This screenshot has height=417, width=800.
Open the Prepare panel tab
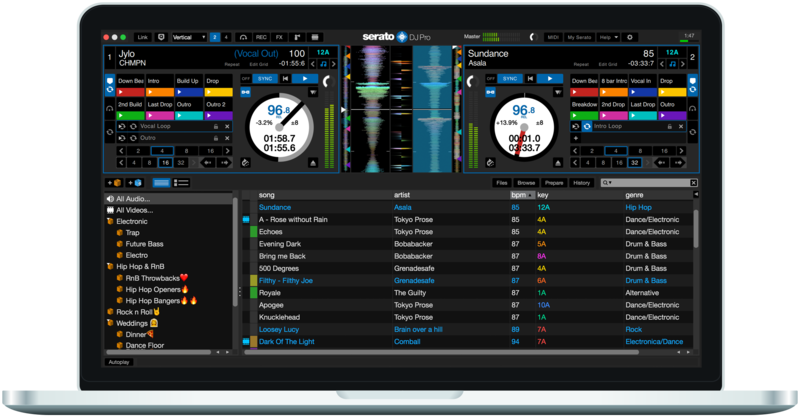click(x=554, y=183)
